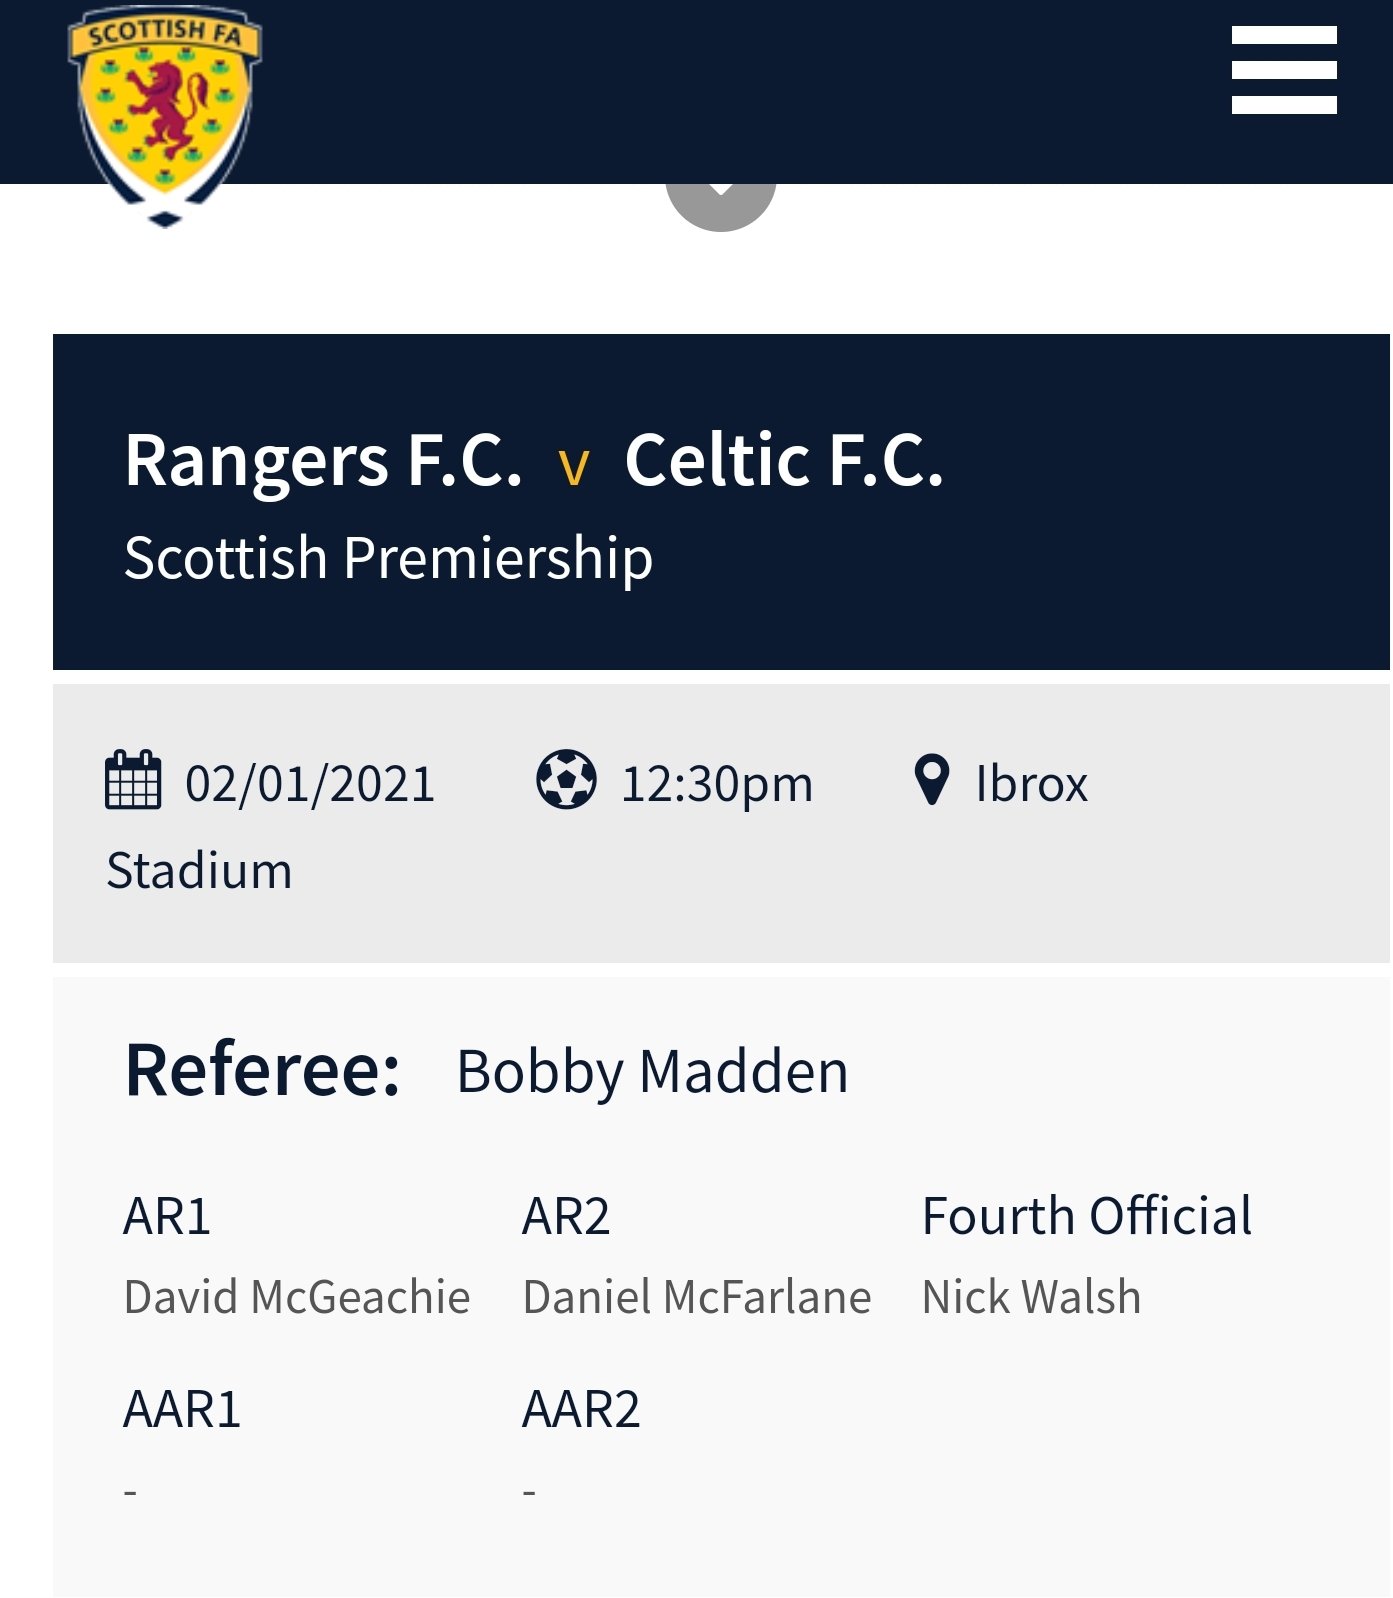Viewport: 1393px width, 1598px height.
Task: Click the 12:30pm kick-off time
Action: click(x=717, y=784)
